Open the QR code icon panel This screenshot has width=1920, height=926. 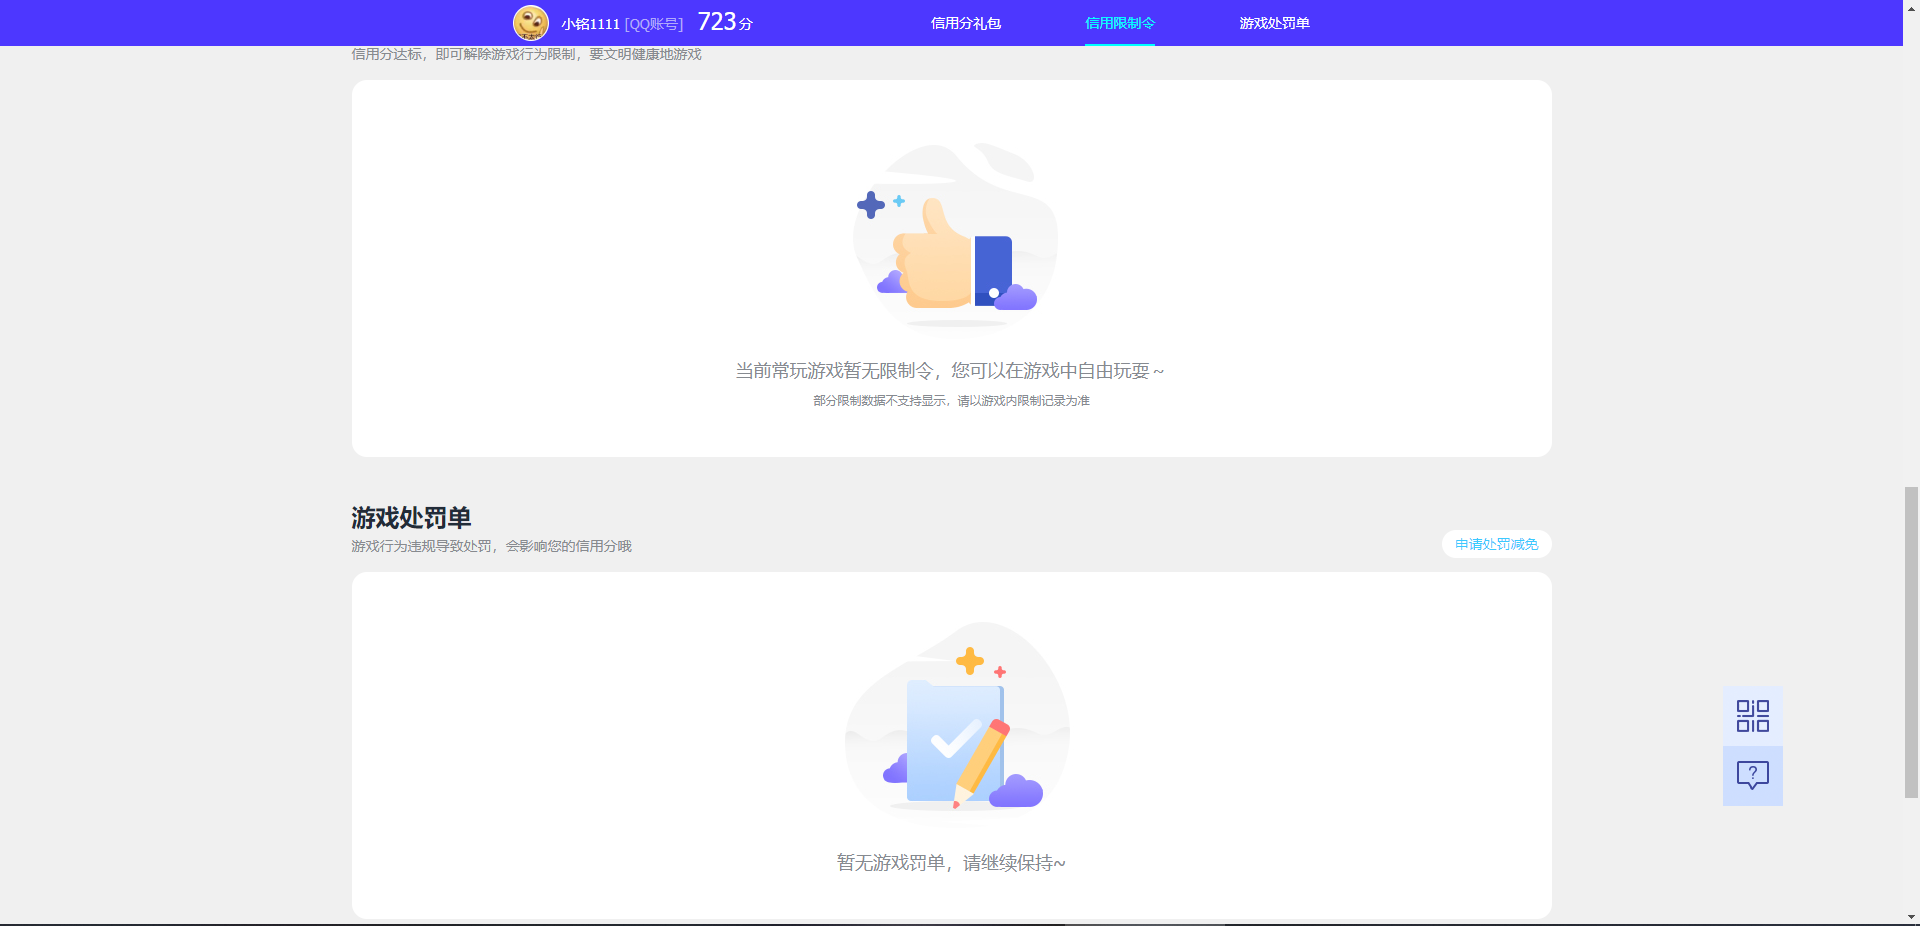click(x=1751, y=716)
